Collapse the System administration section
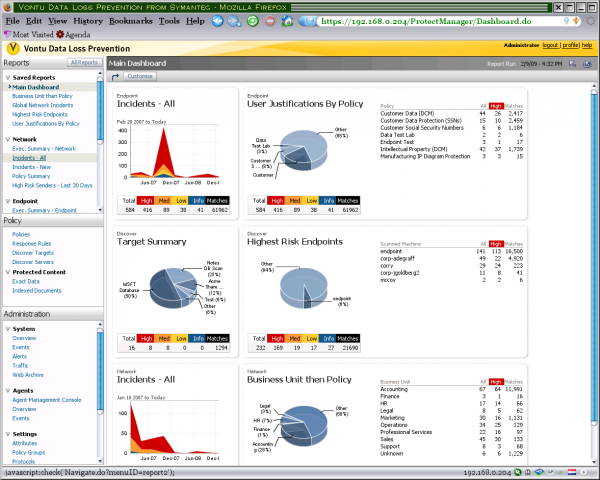Image resolution: width=600 pixels, height=480 pixels. point(8,329)
